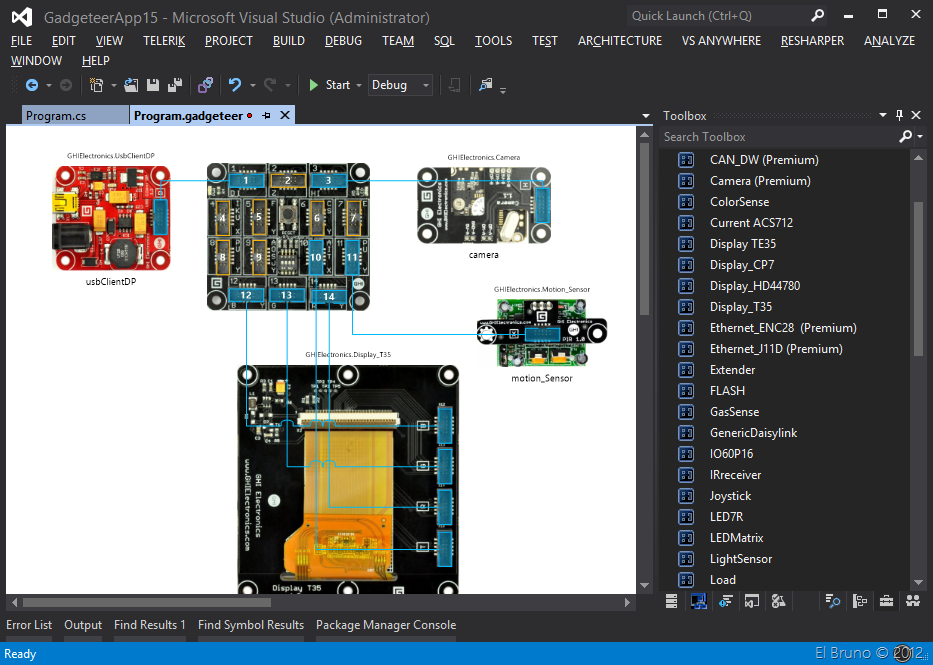This screenshot has width=933, height=665.
Task: Open the Error List panel tab
Action: (29, 625)
